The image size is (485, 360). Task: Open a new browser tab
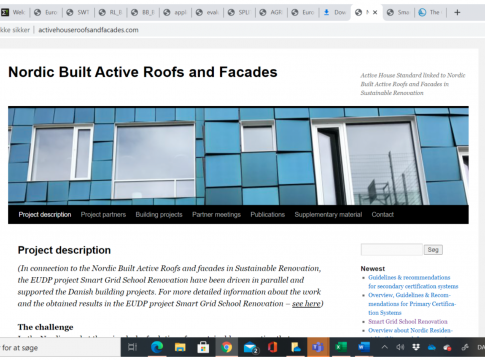[457, 12]
